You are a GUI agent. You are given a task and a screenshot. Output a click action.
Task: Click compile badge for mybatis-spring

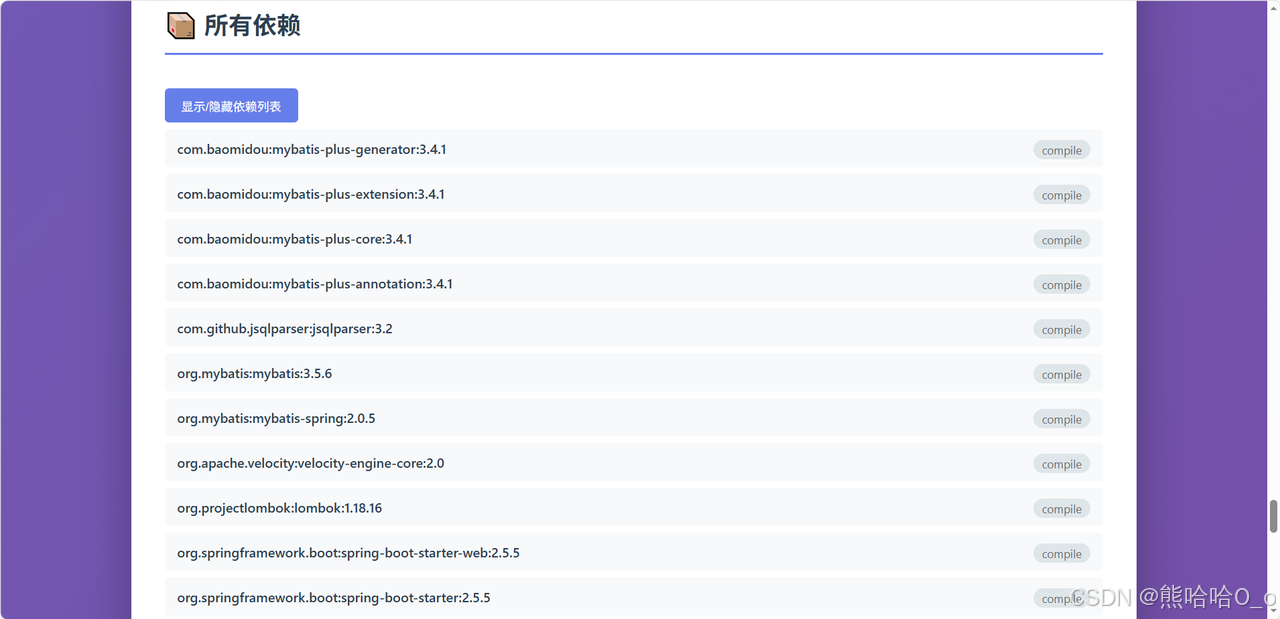[x=1061, y=419]
